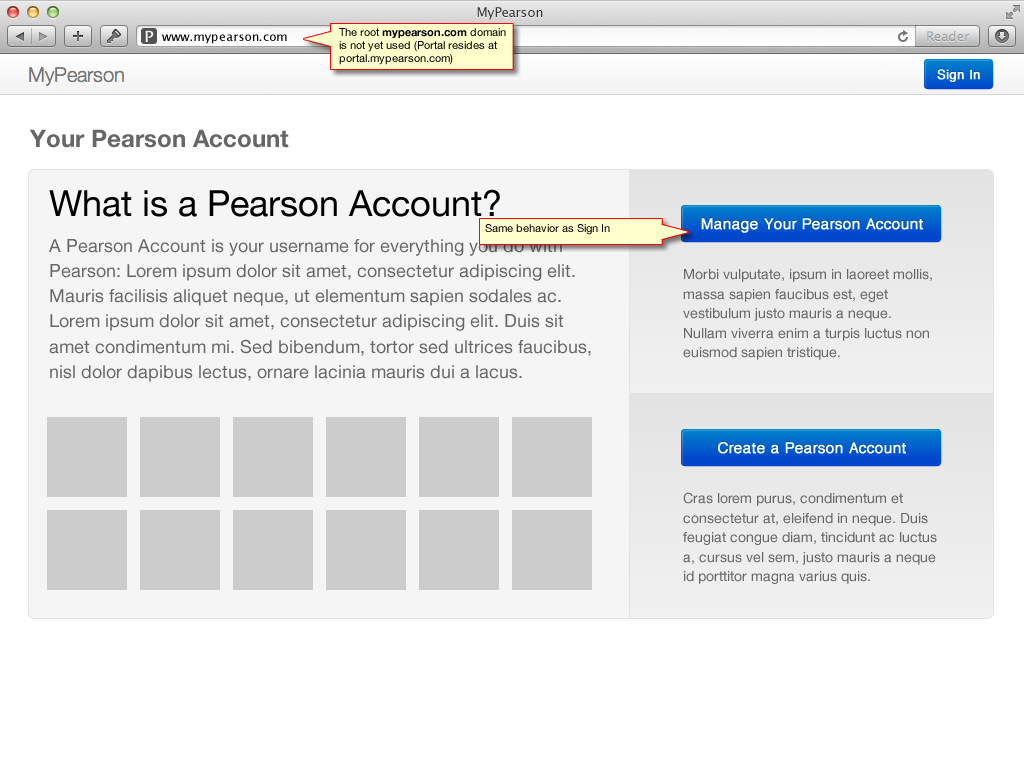Screen dimensions: 1024x768
Task: Click the 'Your Pearson Account' heading
Action: (159, 139)
